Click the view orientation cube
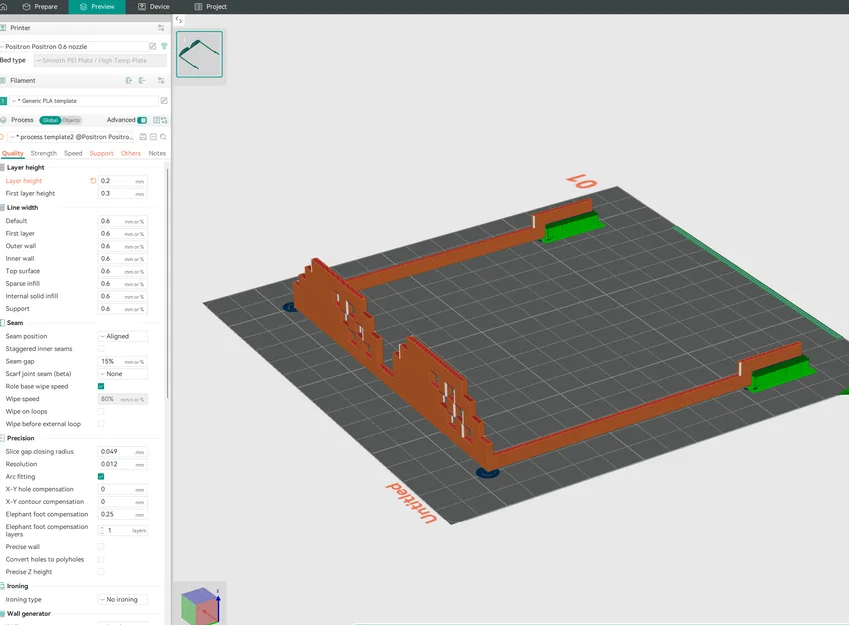 click(x=199, y=604)
